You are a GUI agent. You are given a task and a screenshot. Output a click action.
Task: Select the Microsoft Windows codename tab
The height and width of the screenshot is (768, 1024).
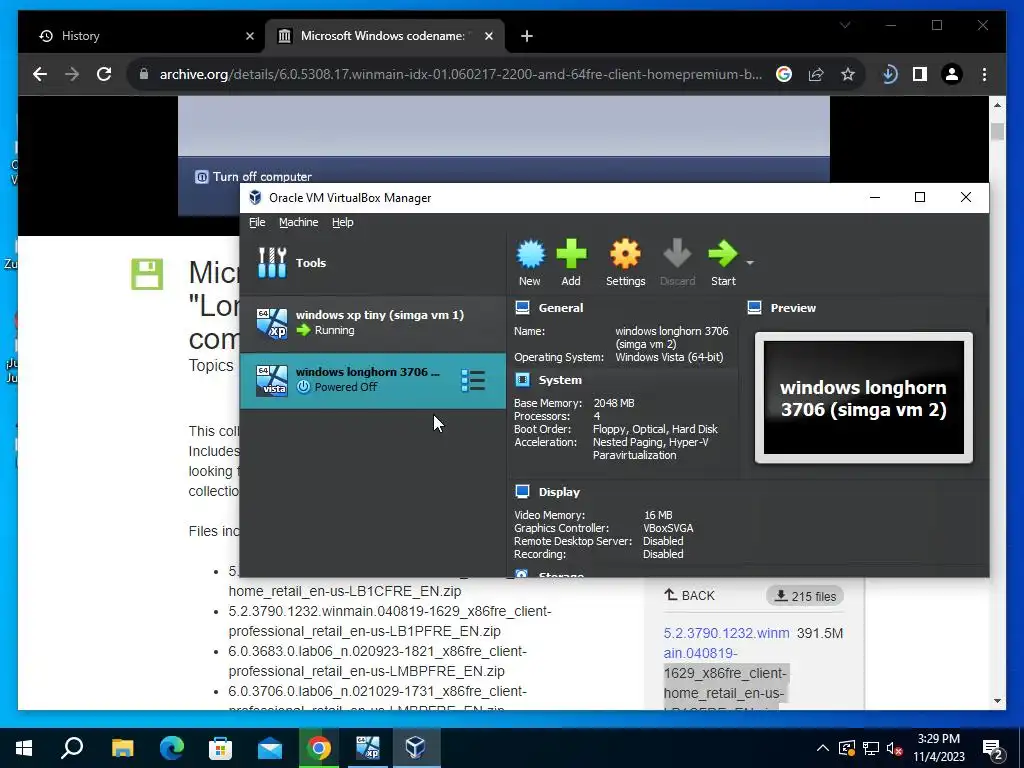pos(385,36)
